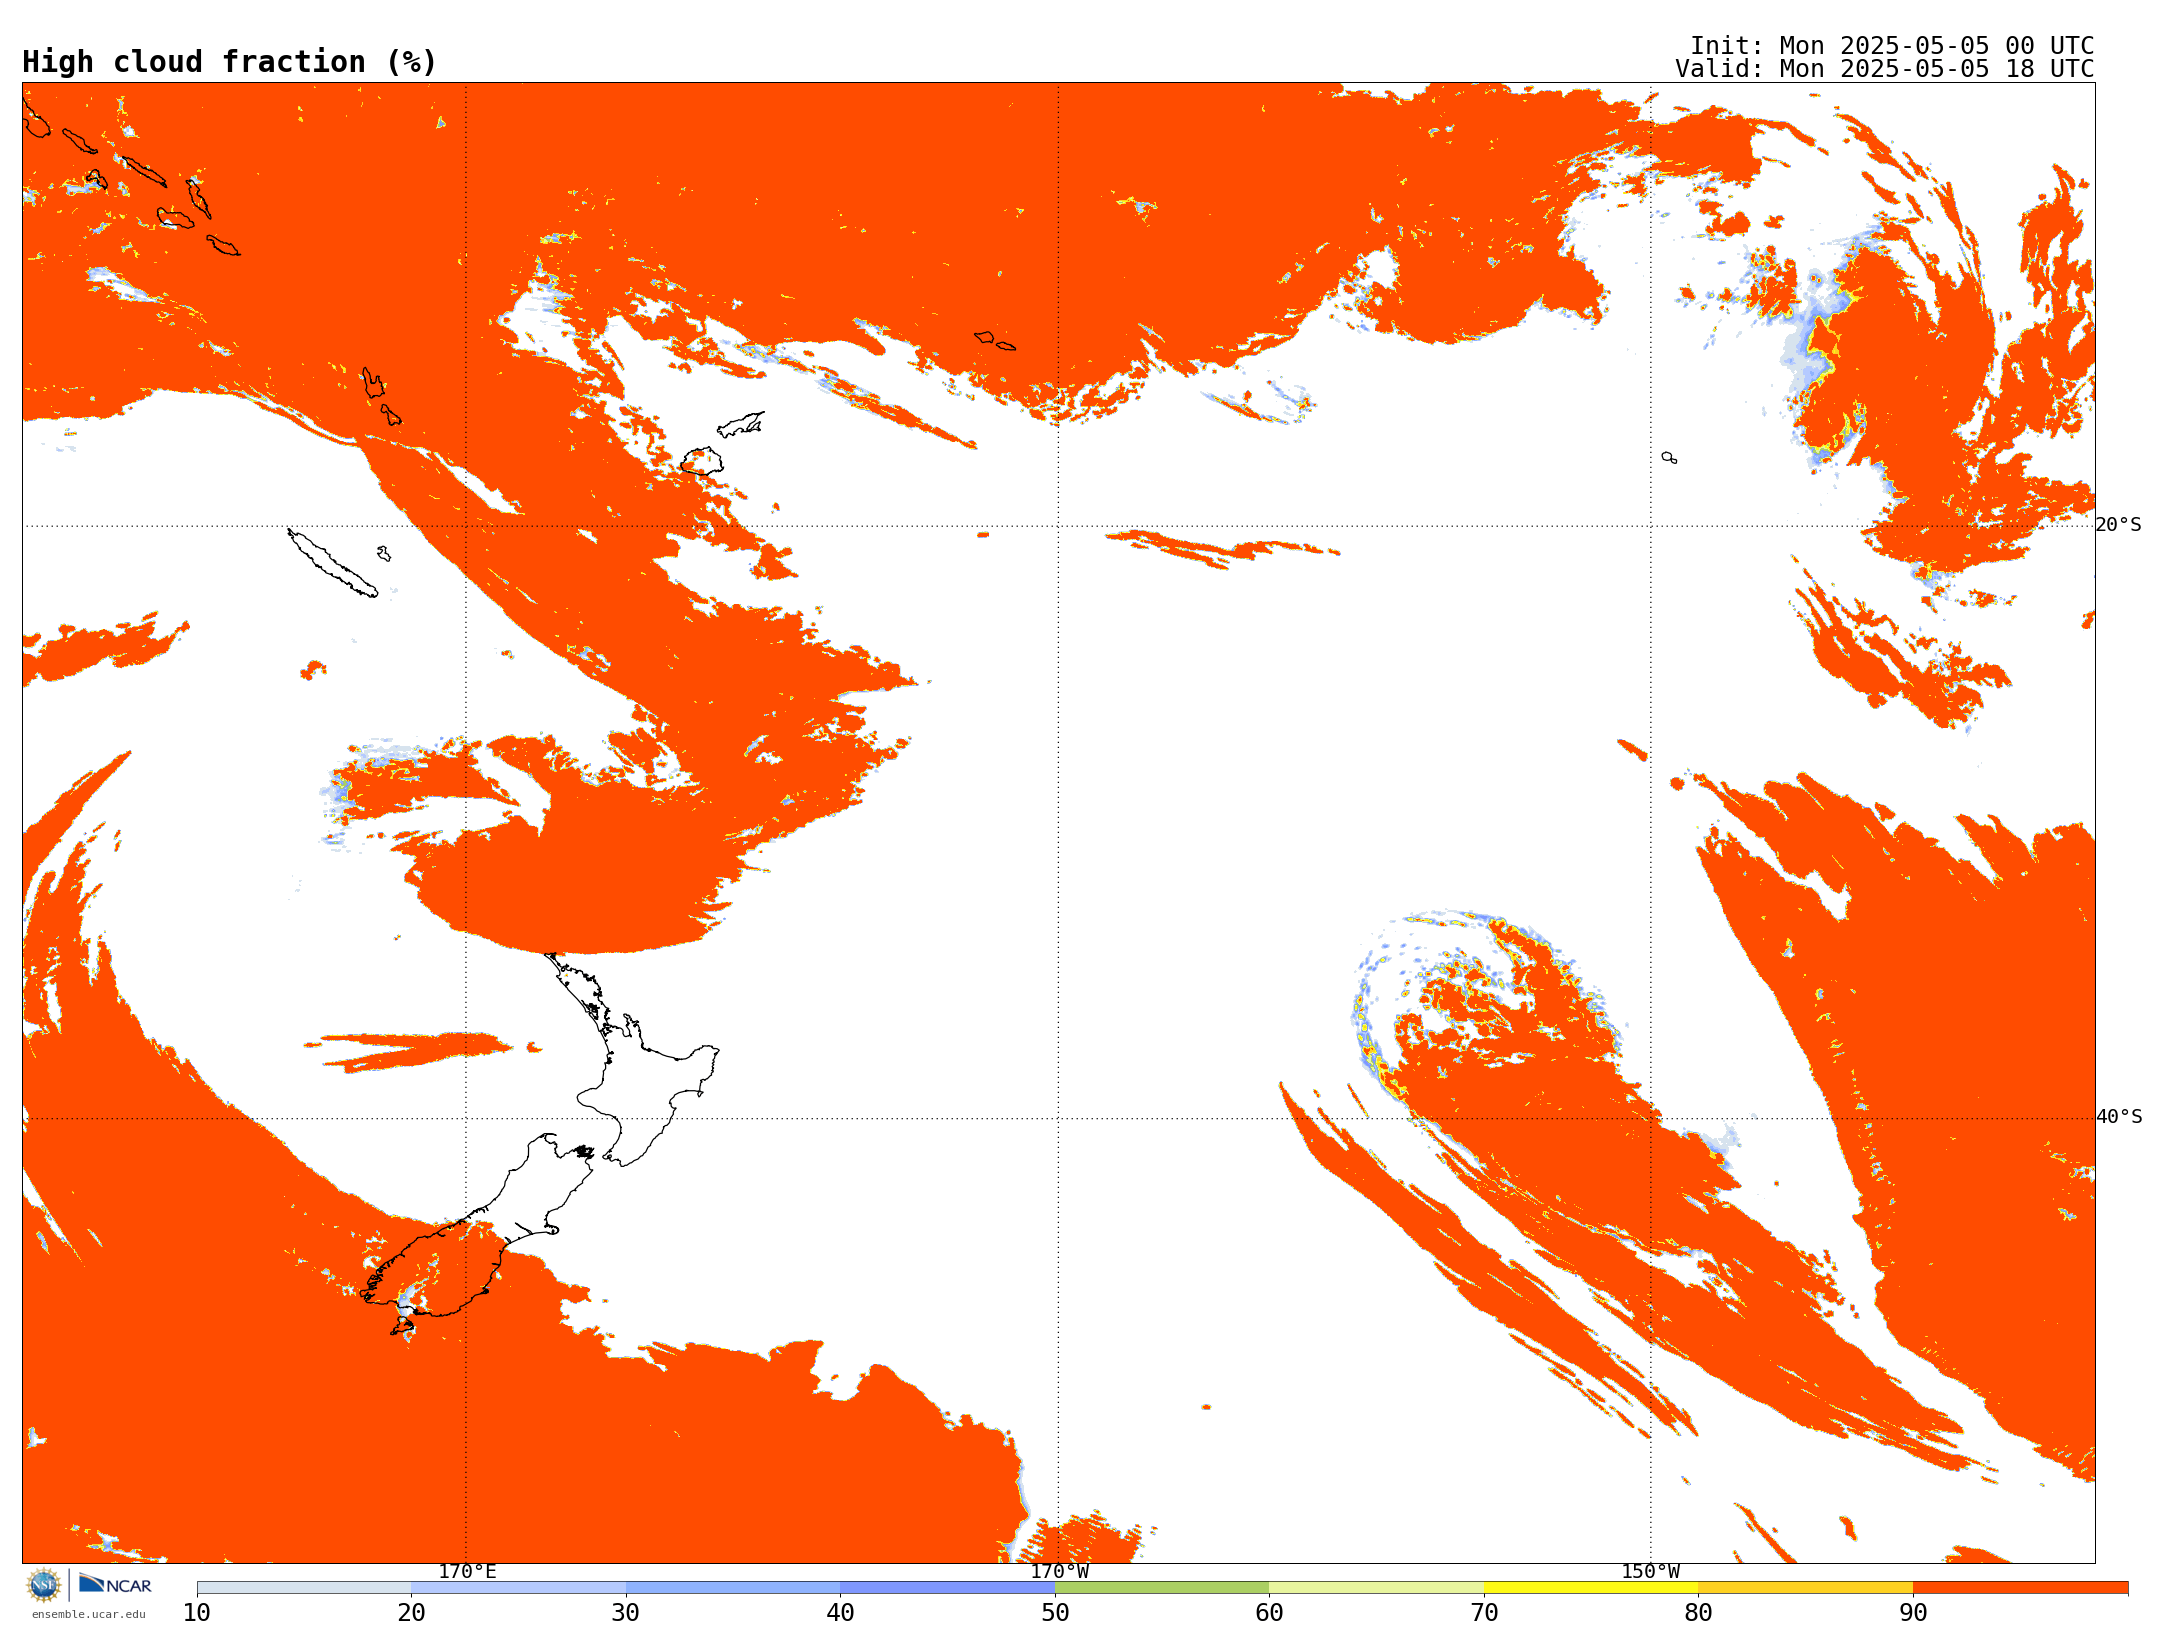2160x1626 pixels.
Task: Click the colorbar tick label 50
Action: click(x=1055, y=1612)
